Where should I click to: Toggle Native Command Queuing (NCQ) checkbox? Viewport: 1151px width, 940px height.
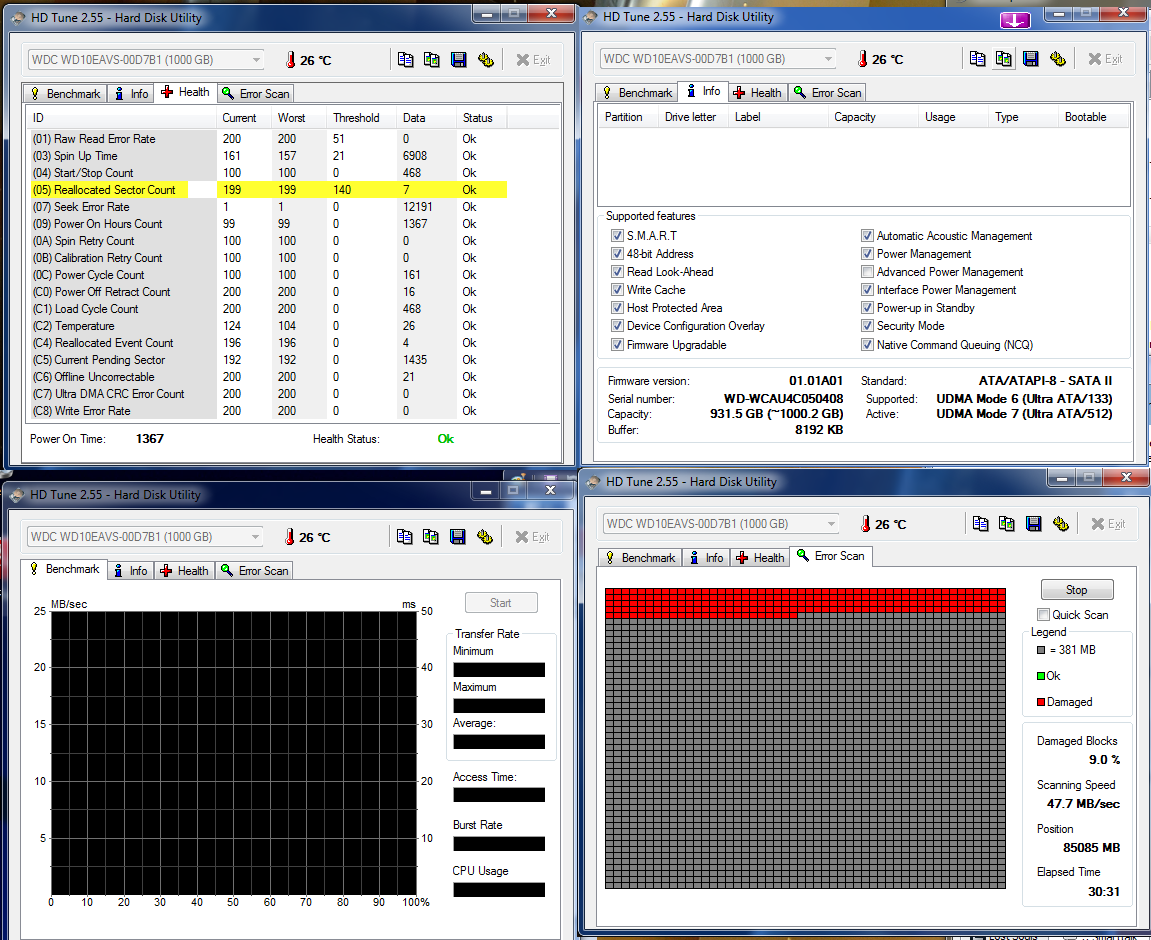click(x=867, y=344)
